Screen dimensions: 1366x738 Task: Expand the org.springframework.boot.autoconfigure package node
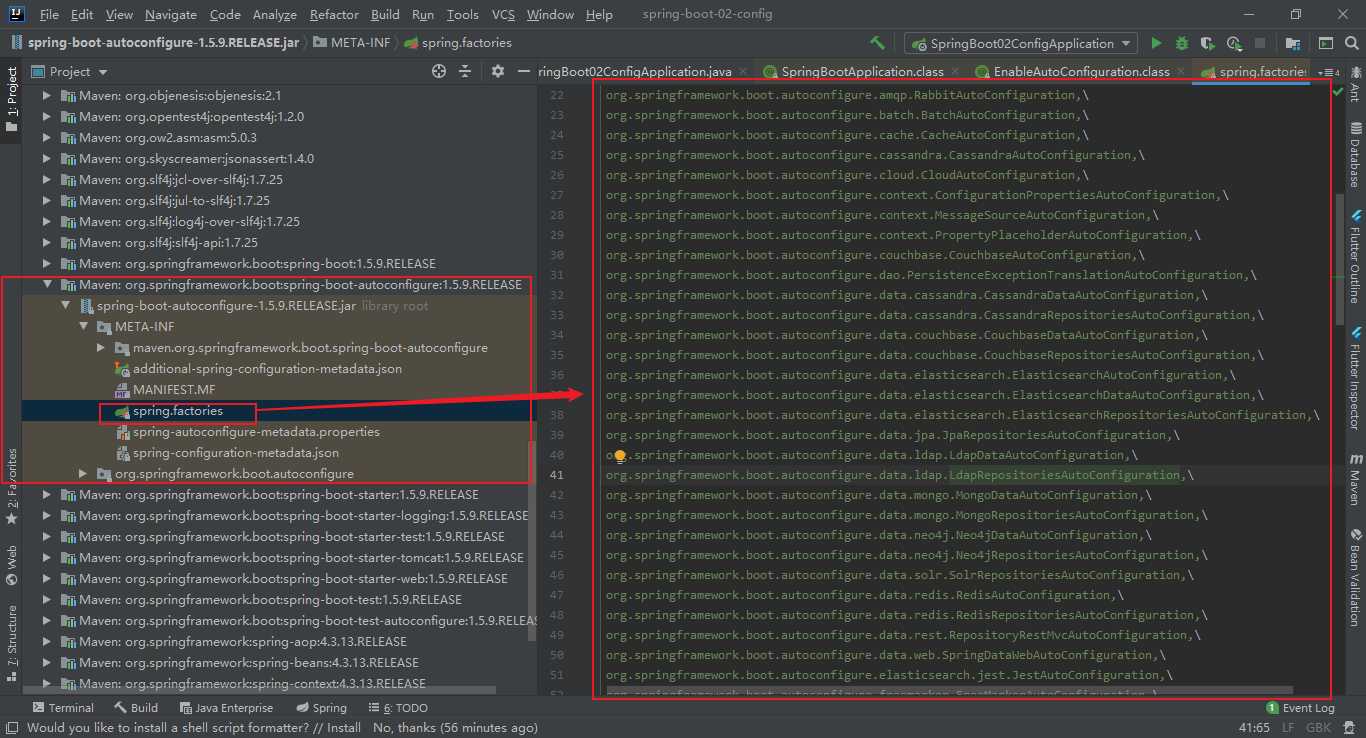84,474
